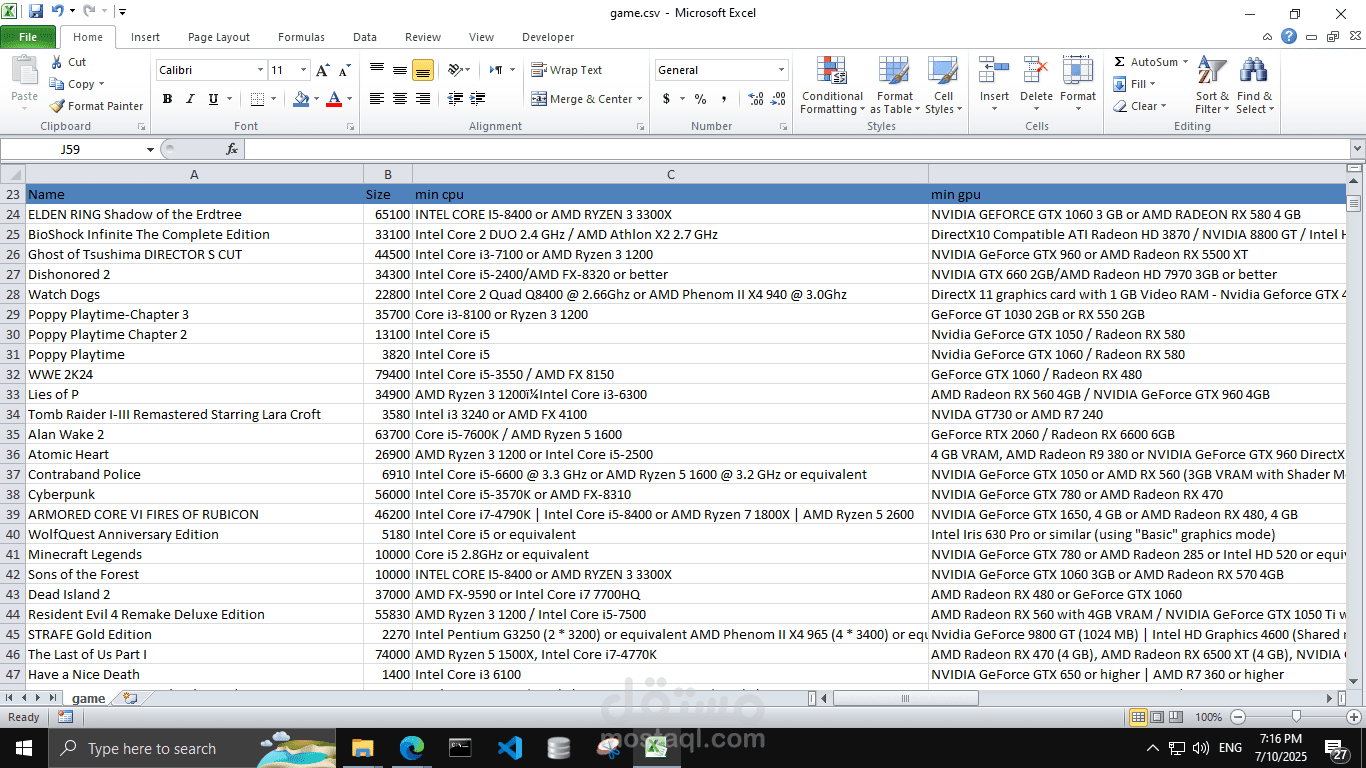Click the Insert Function fx button
This screenshot has width=1366, height=768.
pos(232,149)
